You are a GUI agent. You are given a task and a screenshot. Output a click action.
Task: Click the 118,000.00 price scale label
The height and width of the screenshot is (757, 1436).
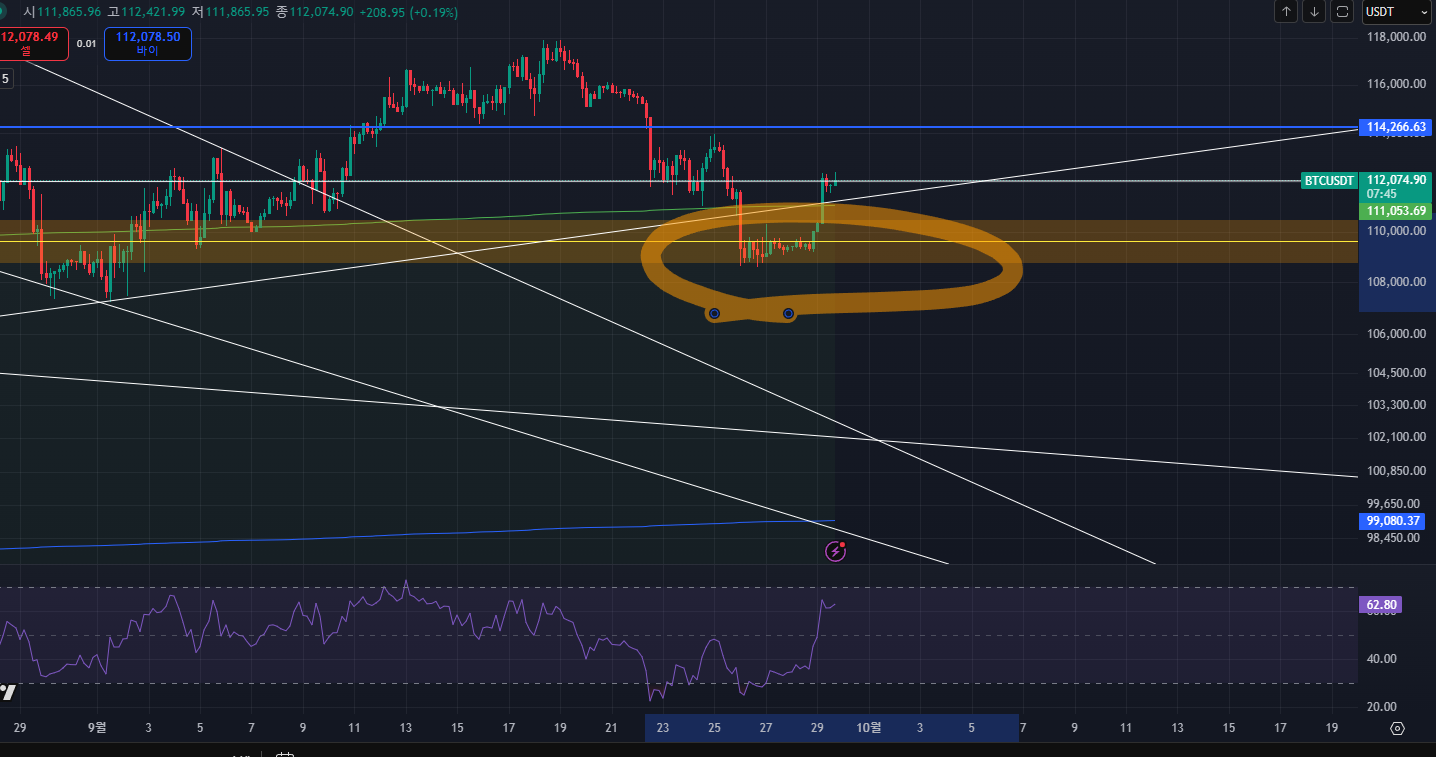tap(1396, 37)
